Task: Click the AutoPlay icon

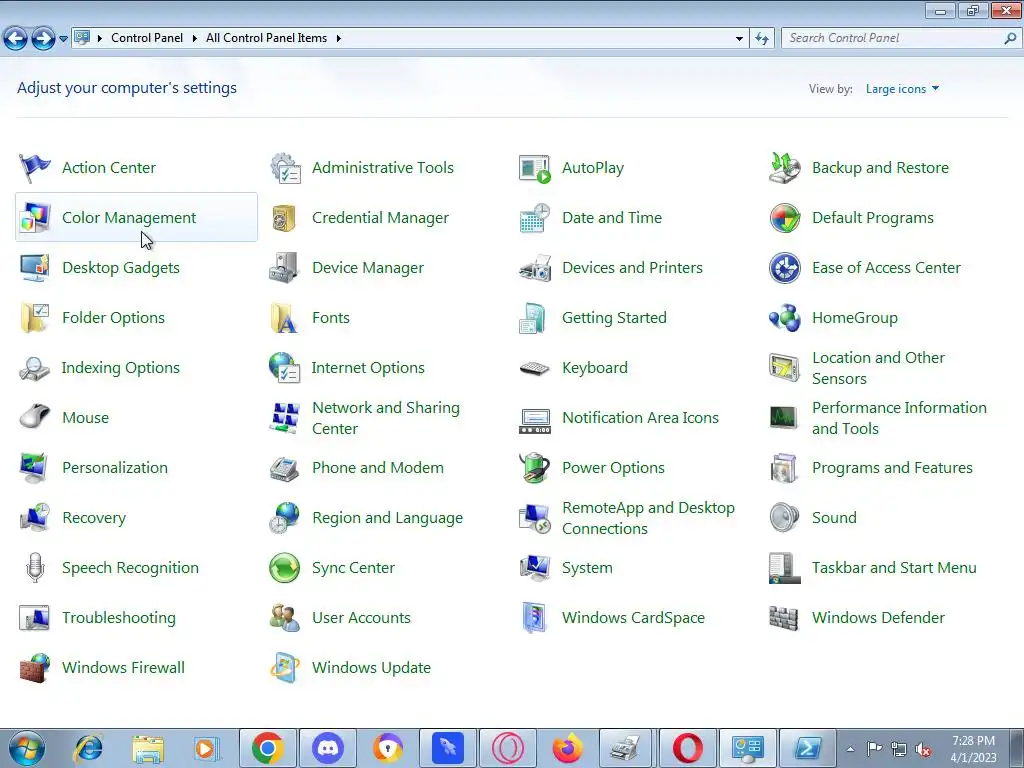Action: [x=535, y=168]
